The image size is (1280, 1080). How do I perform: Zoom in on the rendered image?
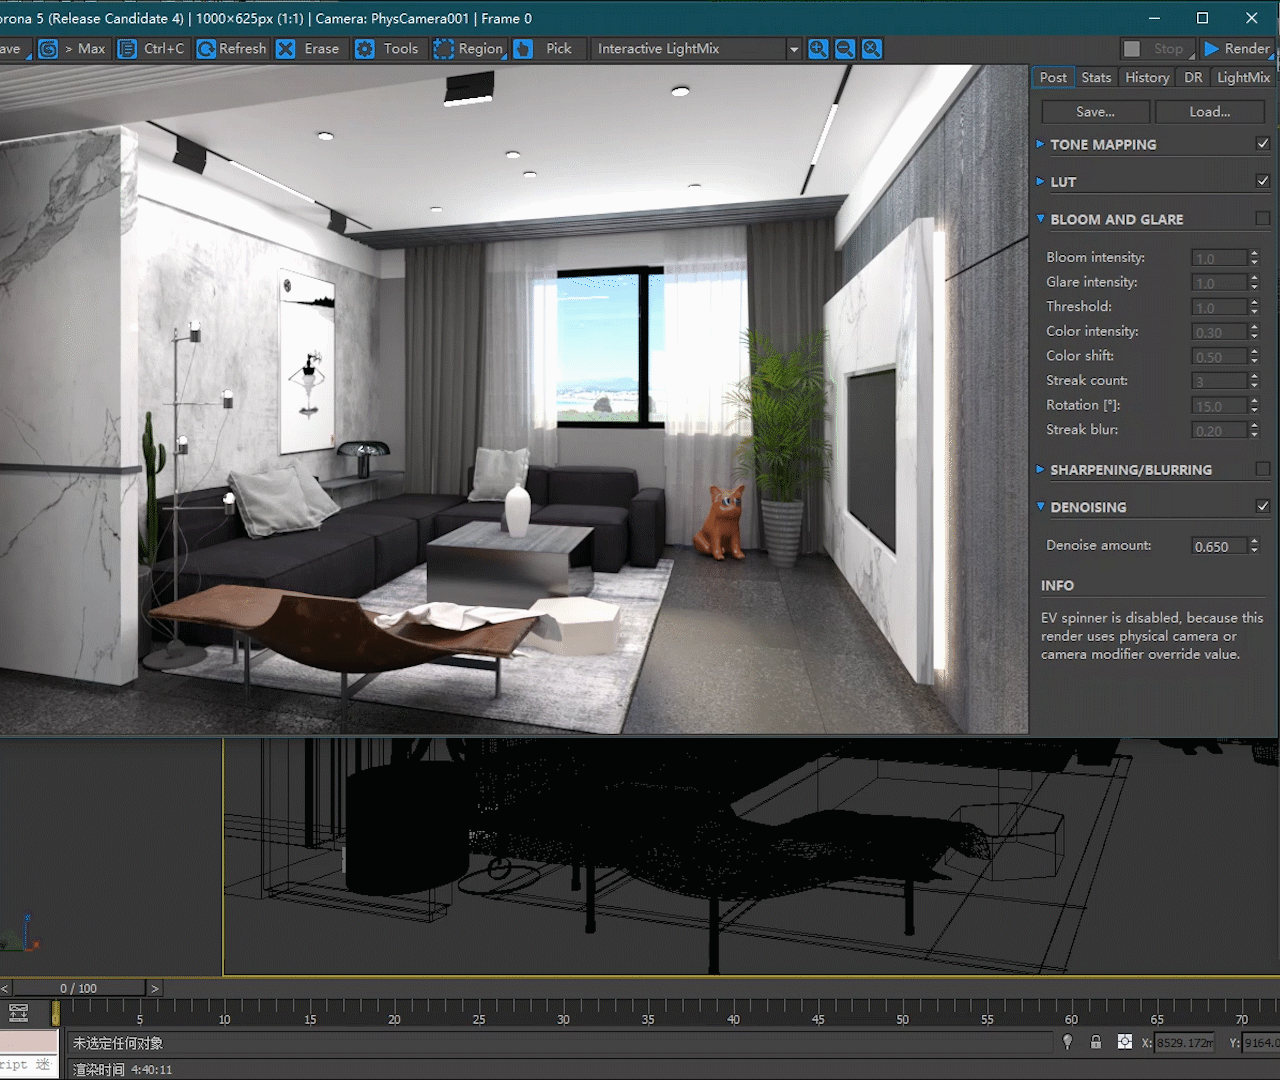pos(818,49)
